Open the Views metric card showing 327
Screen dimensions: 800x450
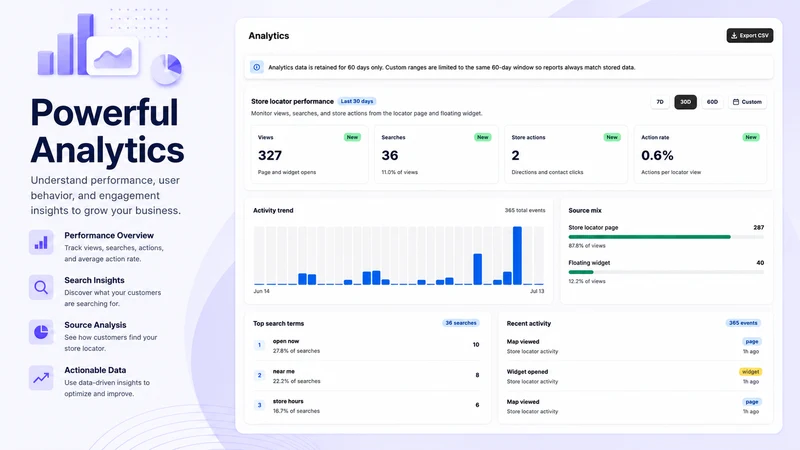coord(309,155)
